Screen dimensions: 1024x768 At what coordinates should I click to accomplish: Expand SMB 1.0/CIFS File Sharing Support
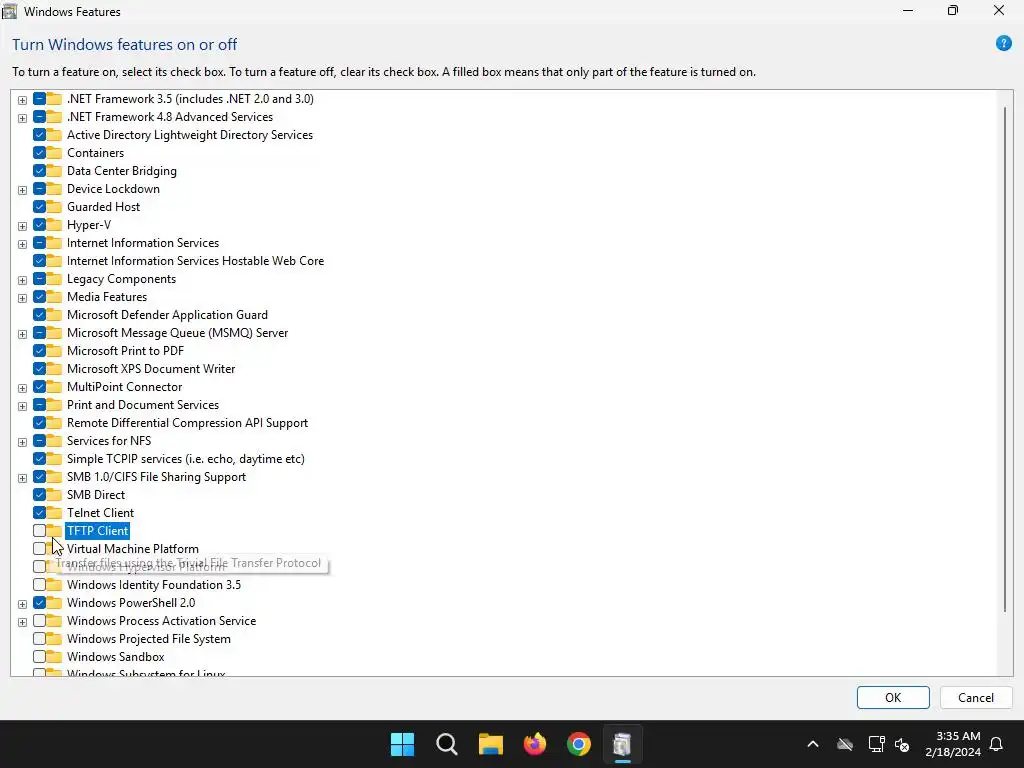tap(22, 478)
